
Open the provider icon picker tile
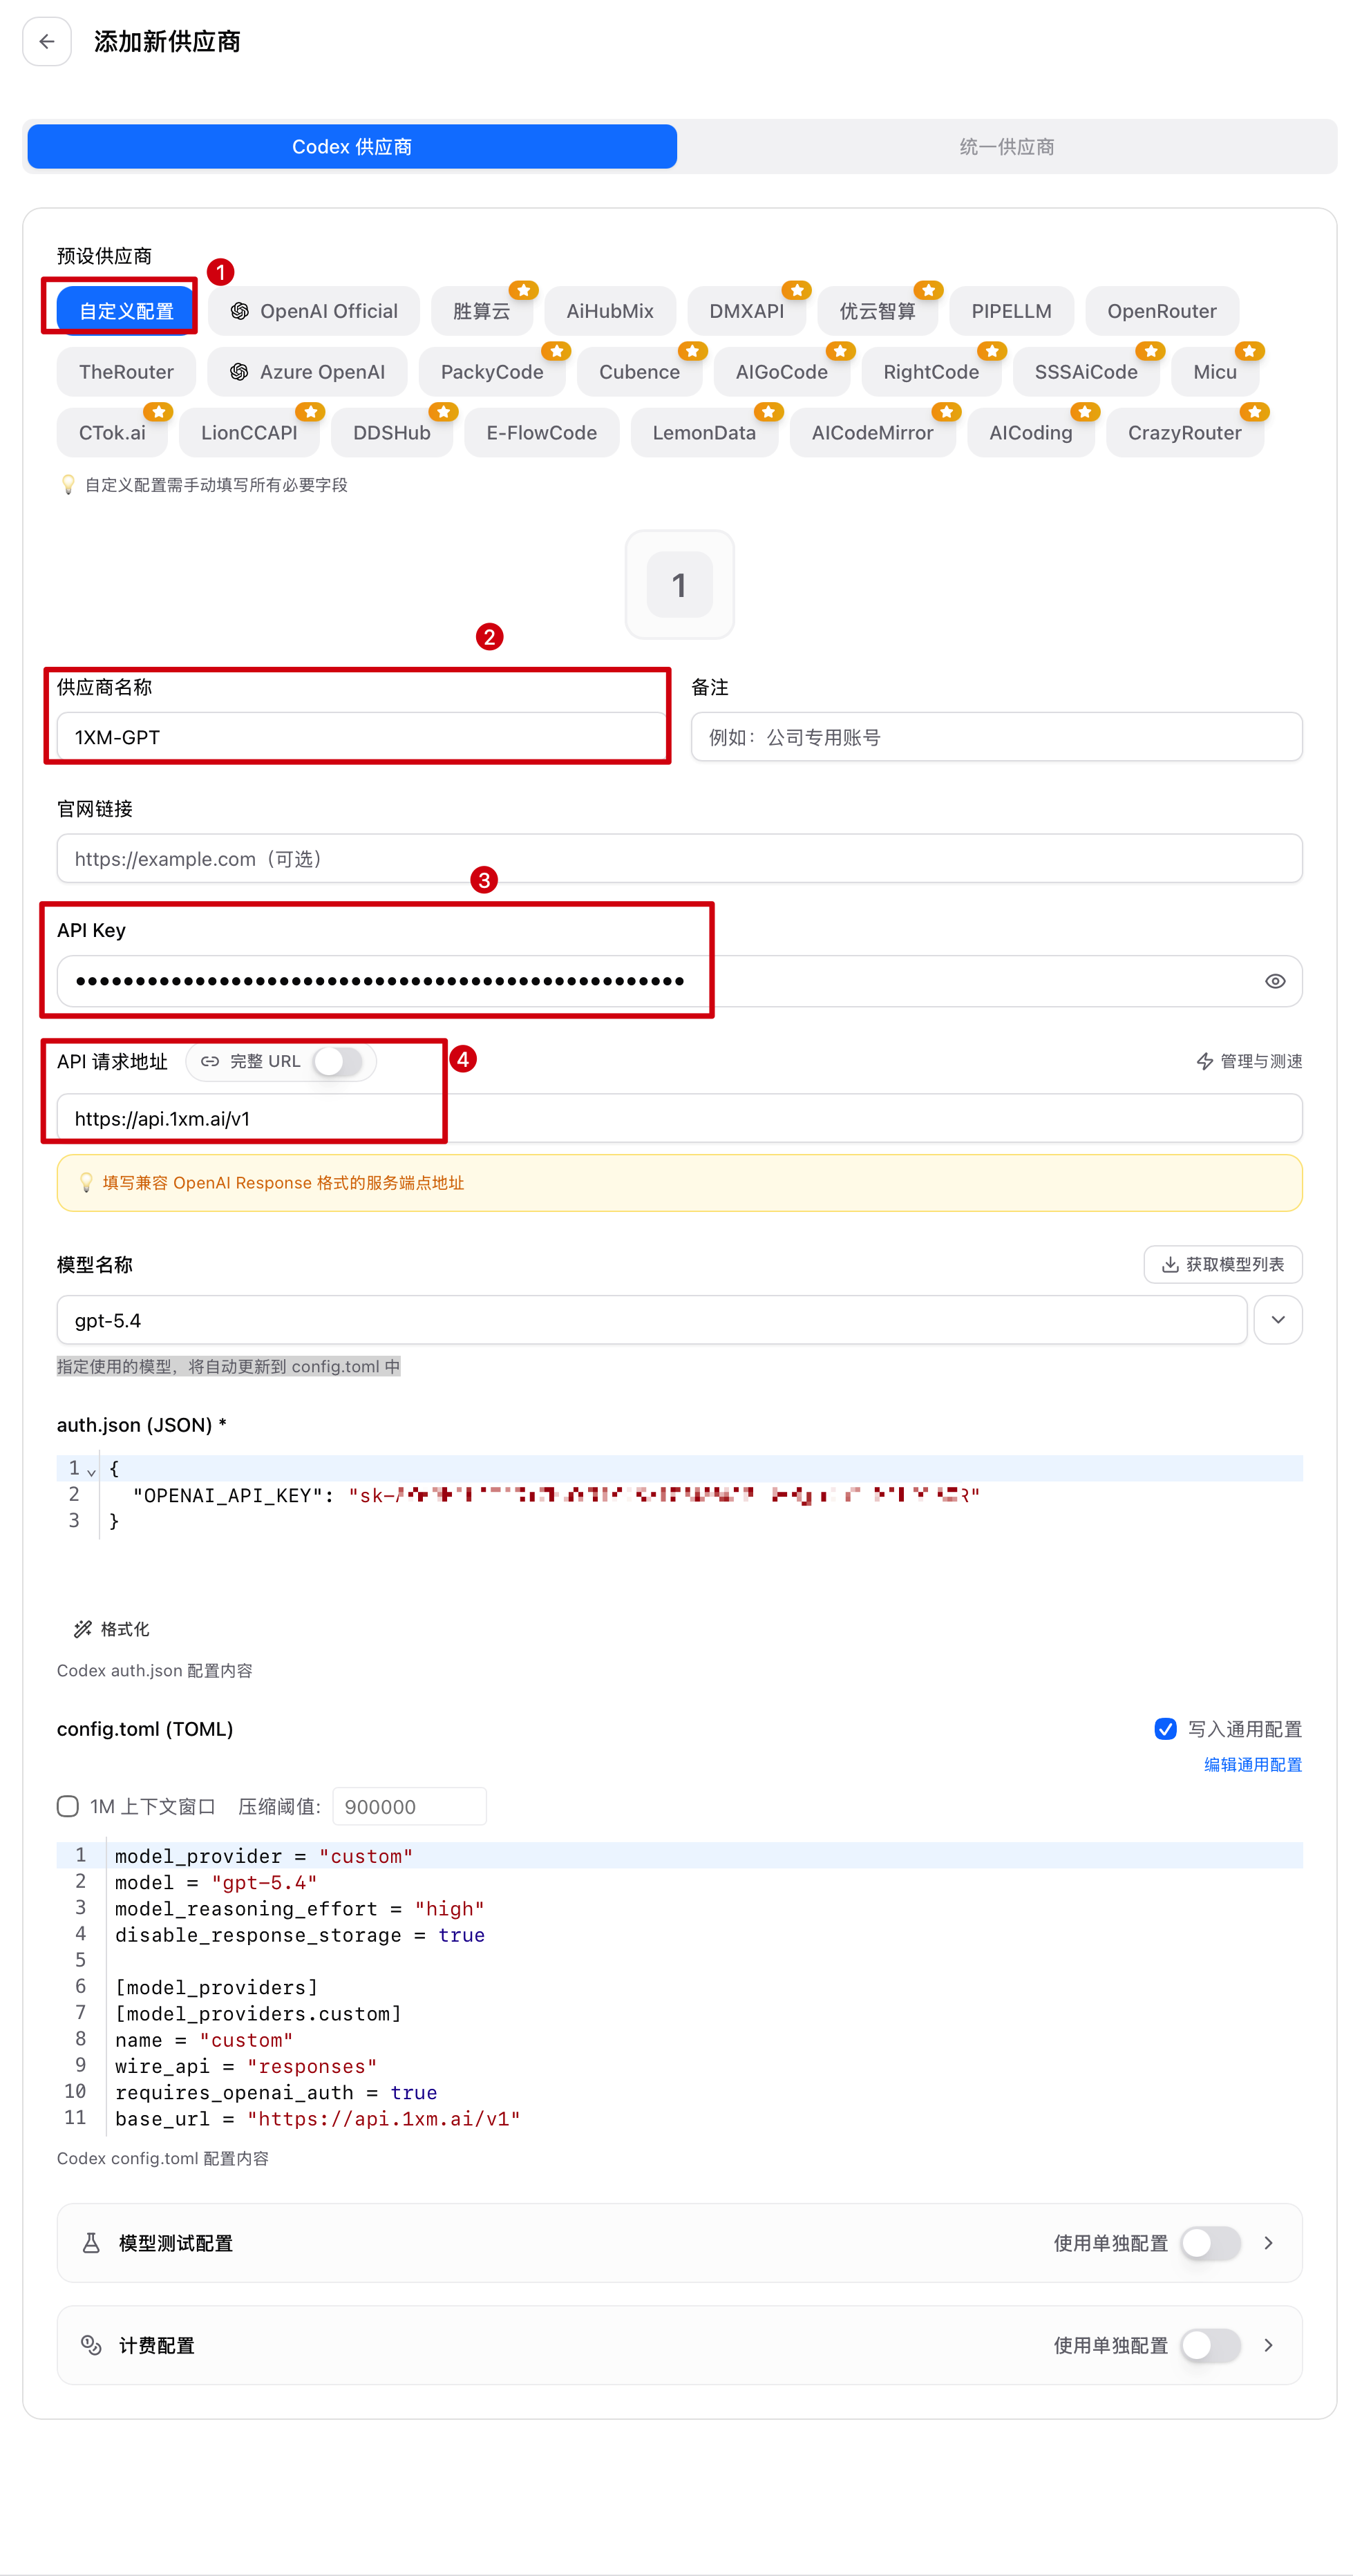679,584
